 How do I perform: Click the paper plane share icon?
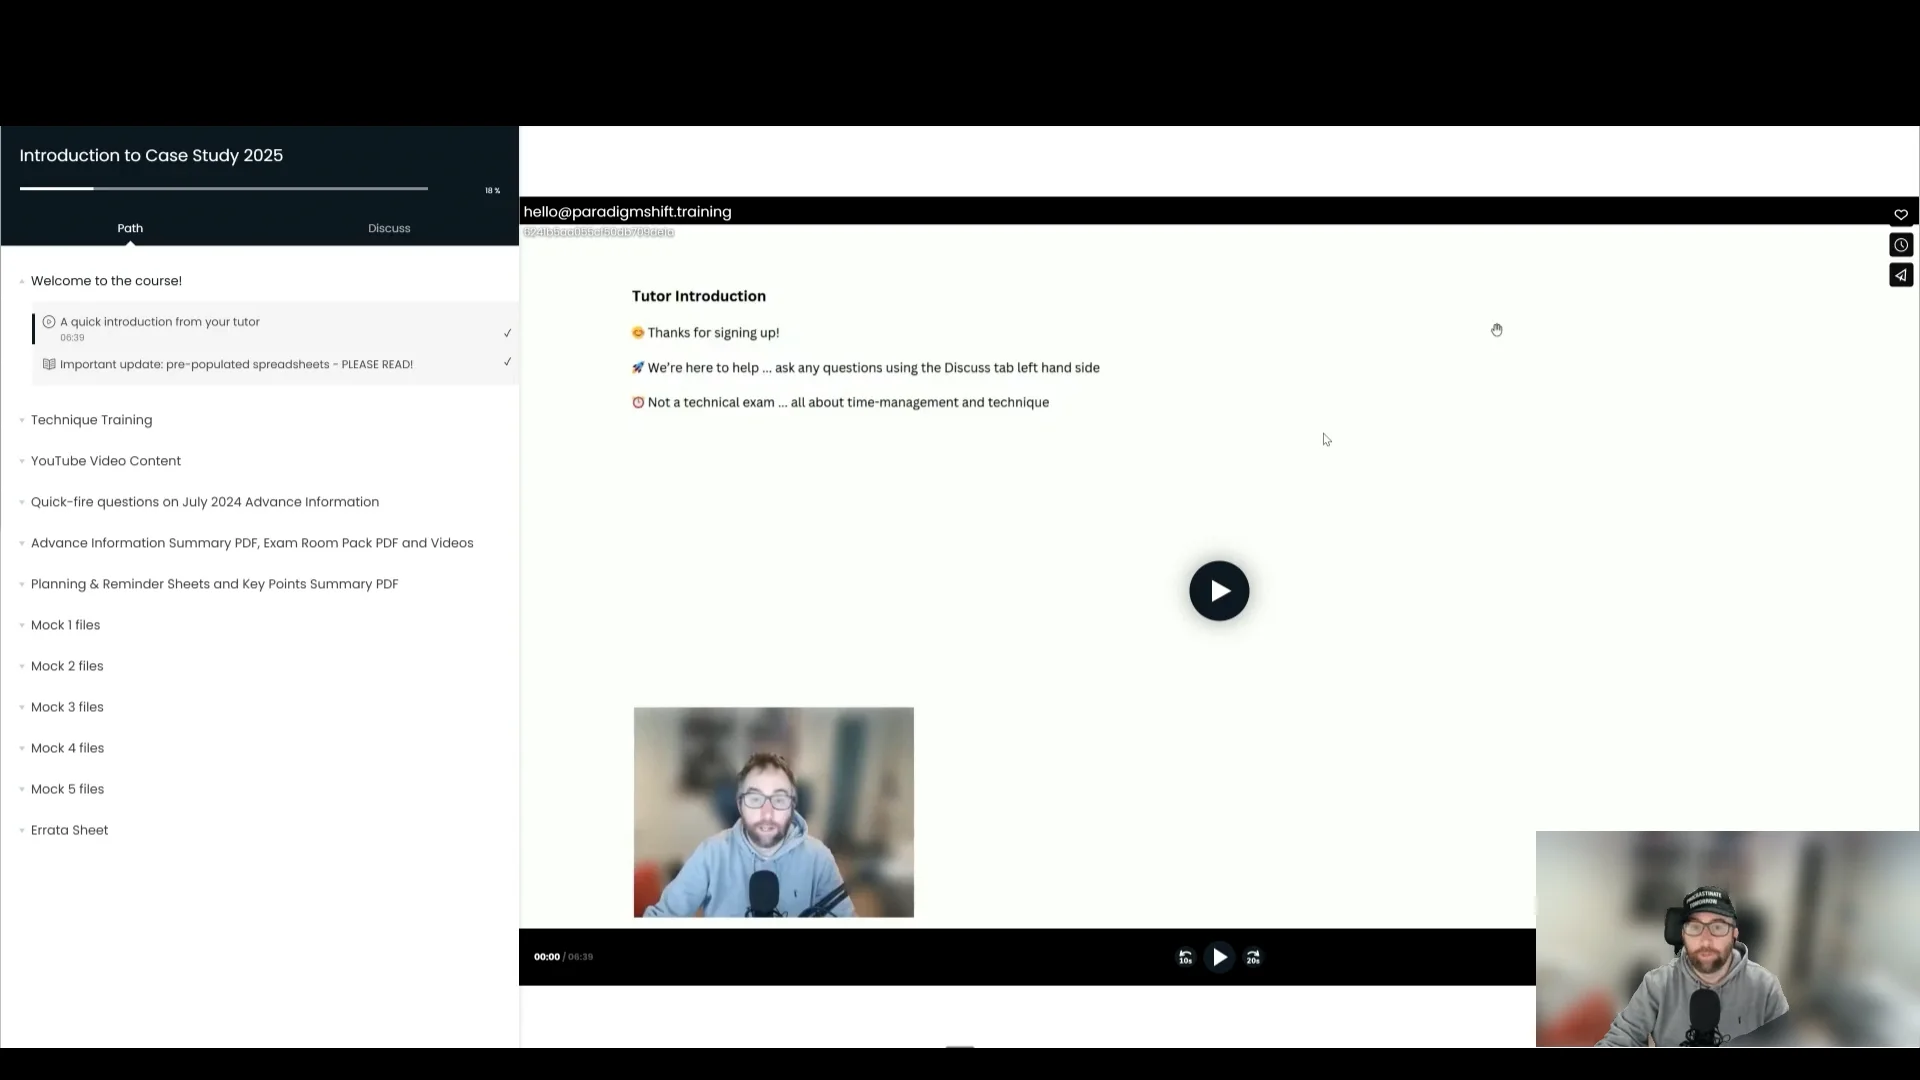click(1900, 275)
